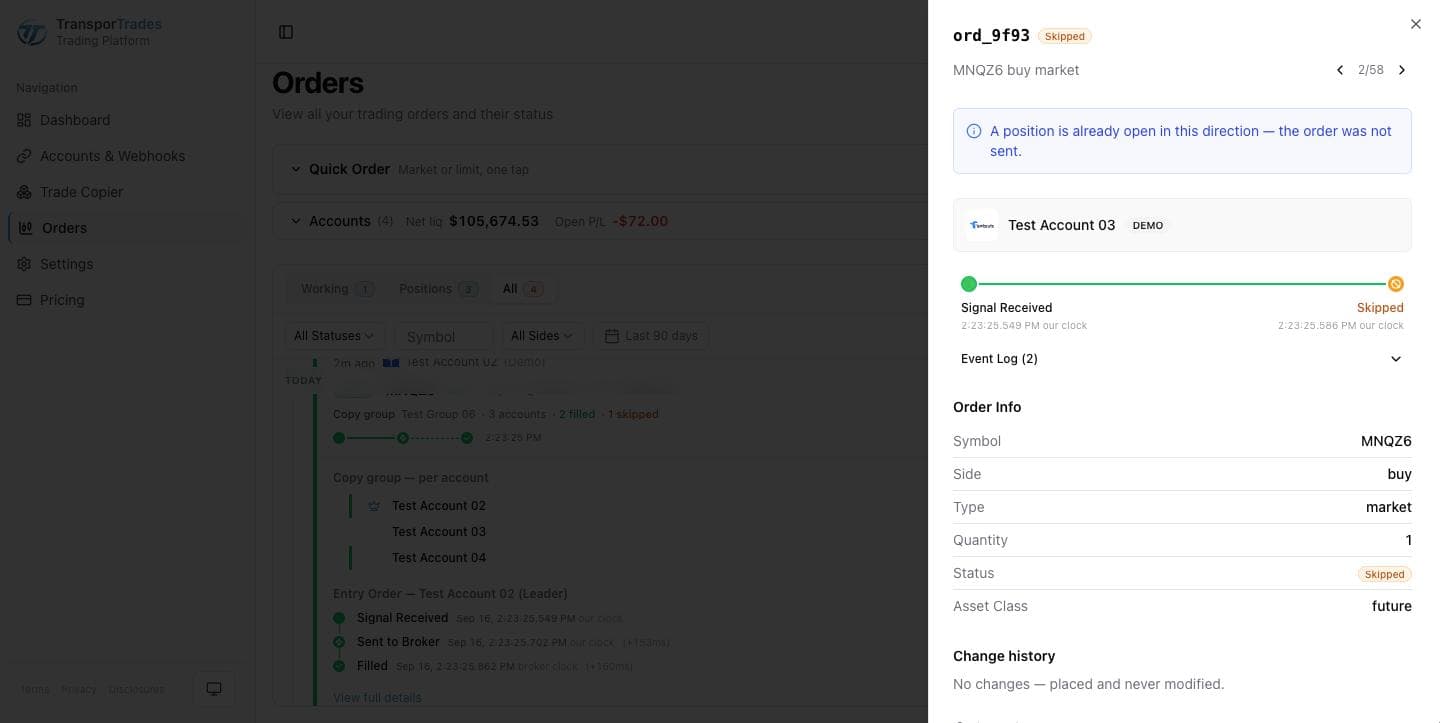Switch to the Working tab
Screen dimensions: 1440x723
coord(336,289)
